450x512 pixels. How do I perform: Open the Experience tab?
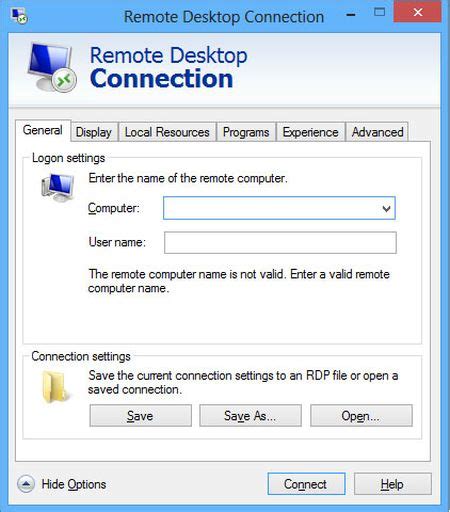[x=310, y=132]
